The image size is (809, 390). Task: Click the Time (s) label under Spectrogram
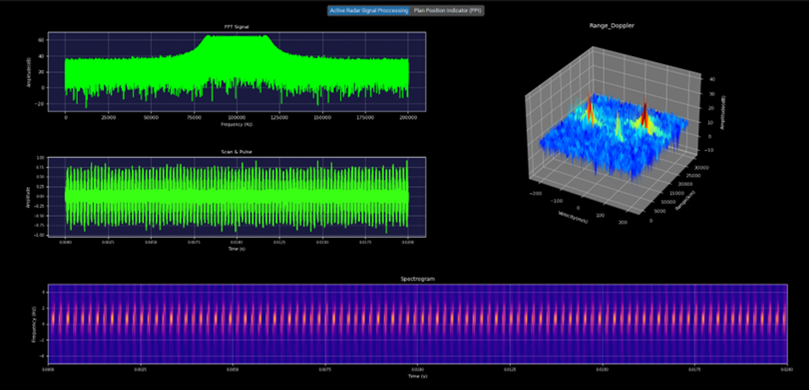(417, 376)
